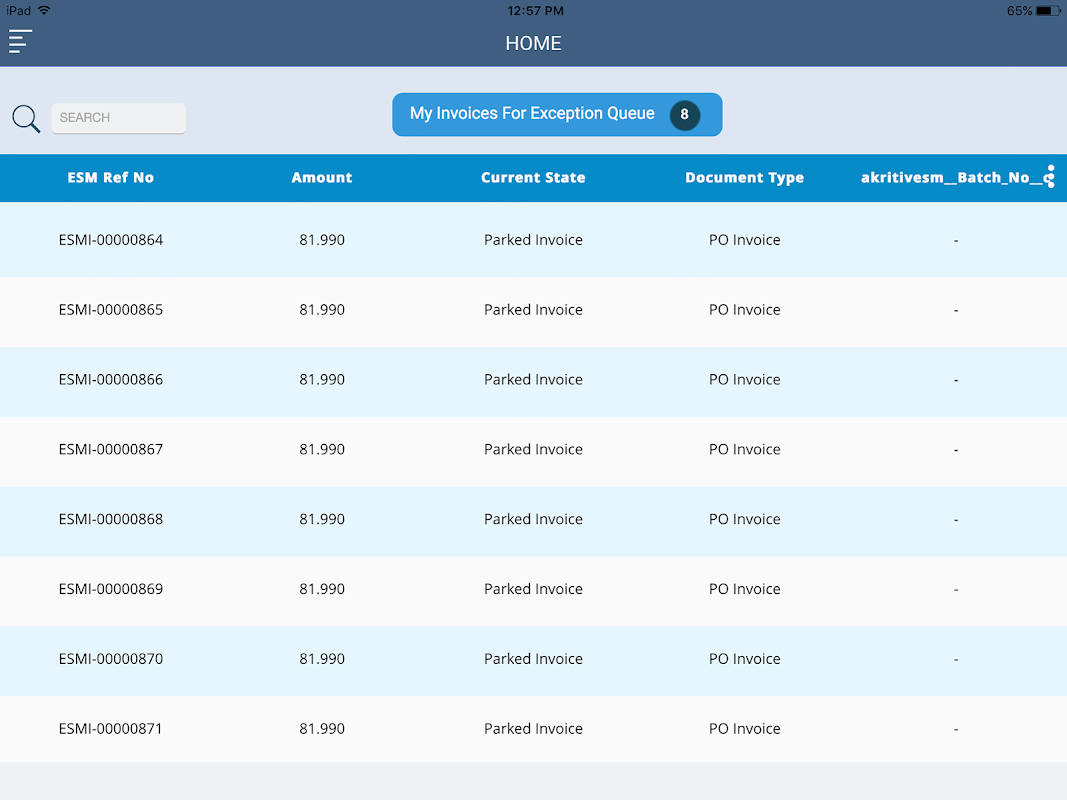Open invoice ESMI-00000868
The width and height of the screenshot is (1067, 800).
coord(111,520)
